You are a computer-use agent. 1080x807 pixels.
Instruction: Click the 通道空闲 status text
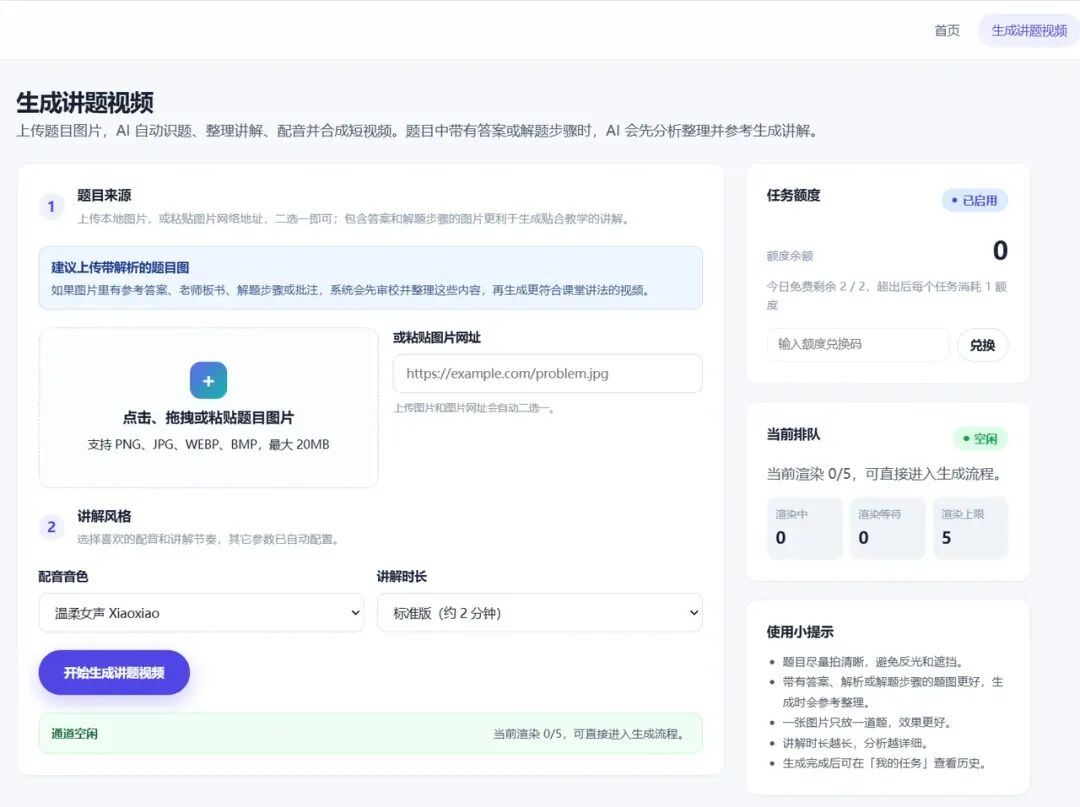(74, 733)
